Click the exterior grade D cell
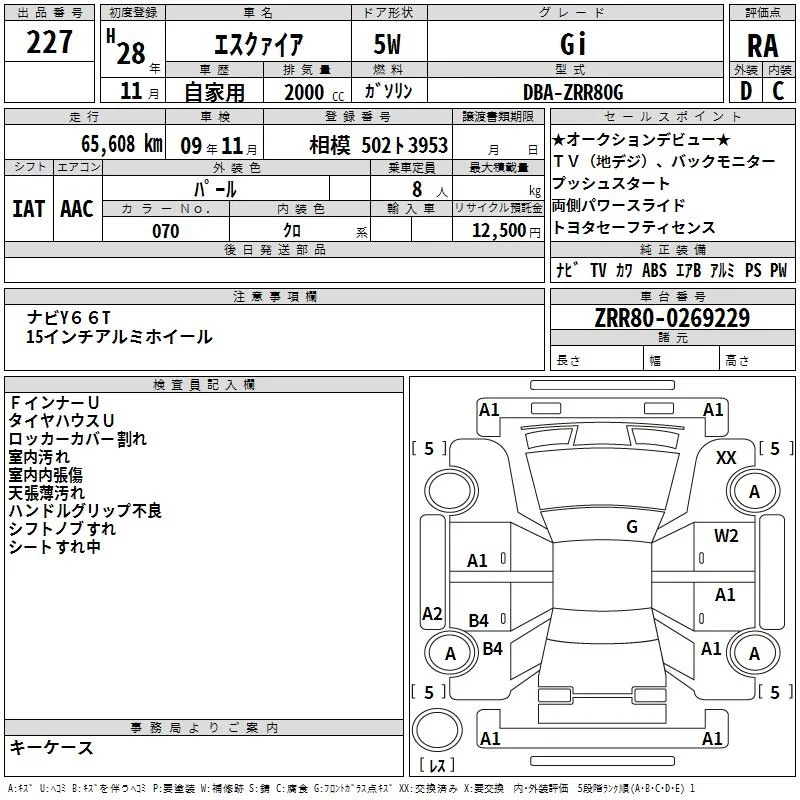This screenshot has width=800, height=800. coord(746,91)
